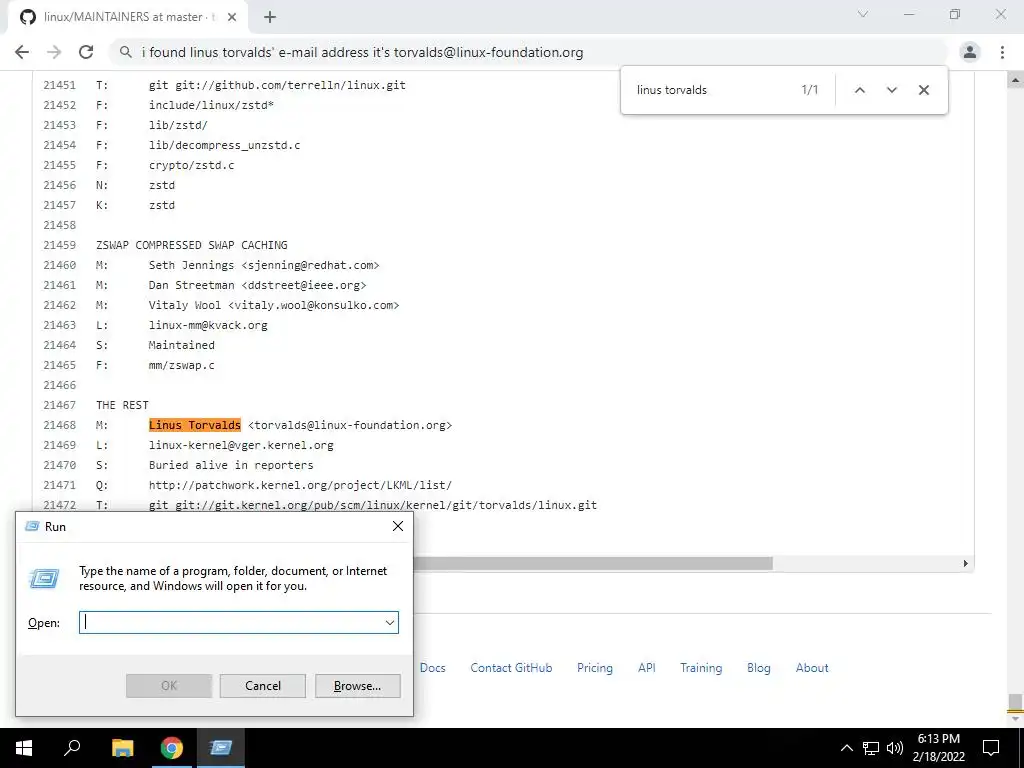
Task: Close the Run dialog with X
Action: pos(398,526)
